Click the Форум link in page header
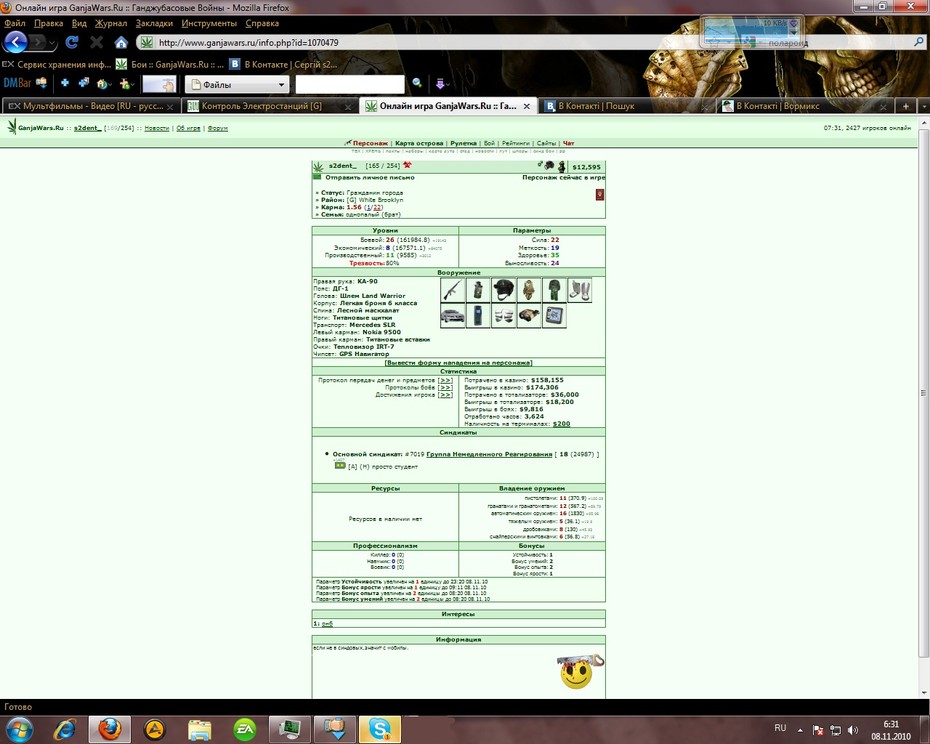Viewport: 930px width, 744px height. point(218,128)
